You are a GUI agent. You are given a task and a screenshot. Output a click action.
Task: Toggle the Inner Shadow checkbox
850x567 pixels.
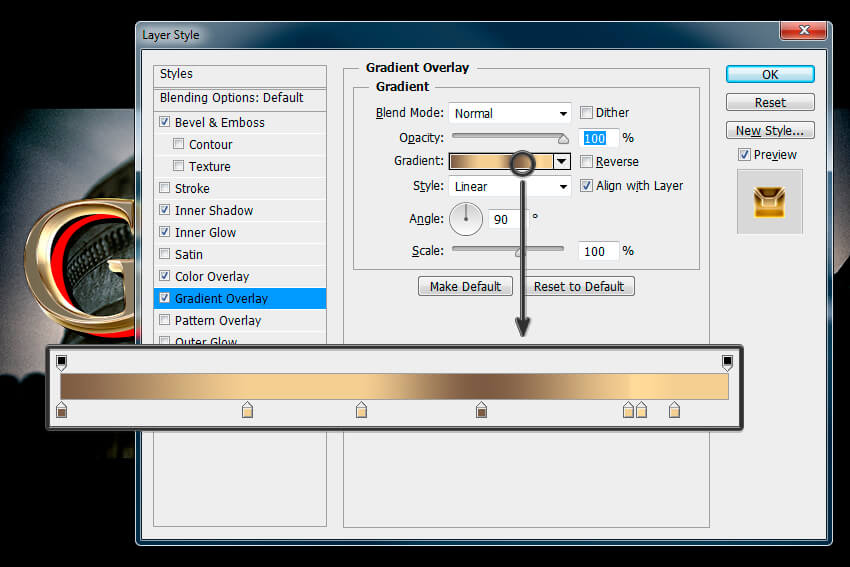point(165,209)
